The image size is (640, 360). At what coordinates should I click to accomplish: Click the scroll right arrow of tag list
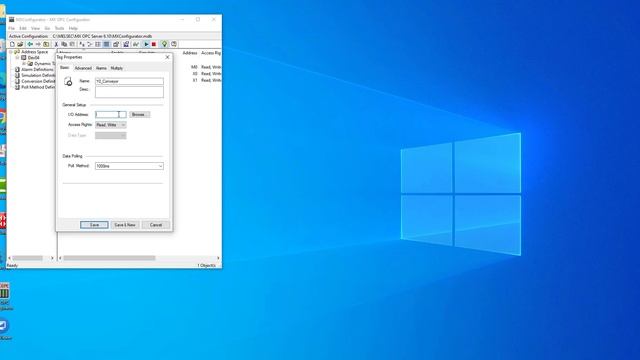(x=218, y=258)
